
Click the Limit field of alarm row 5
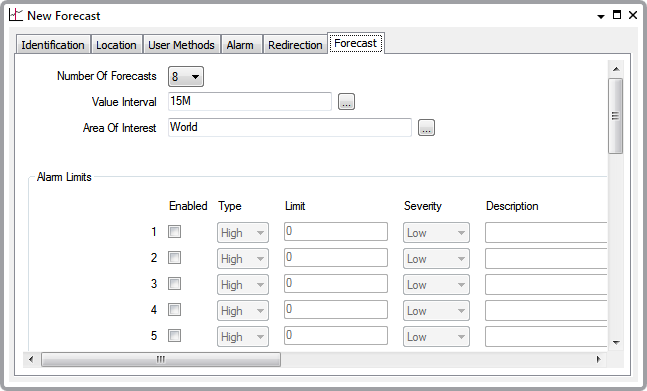[x=336, y=335]
